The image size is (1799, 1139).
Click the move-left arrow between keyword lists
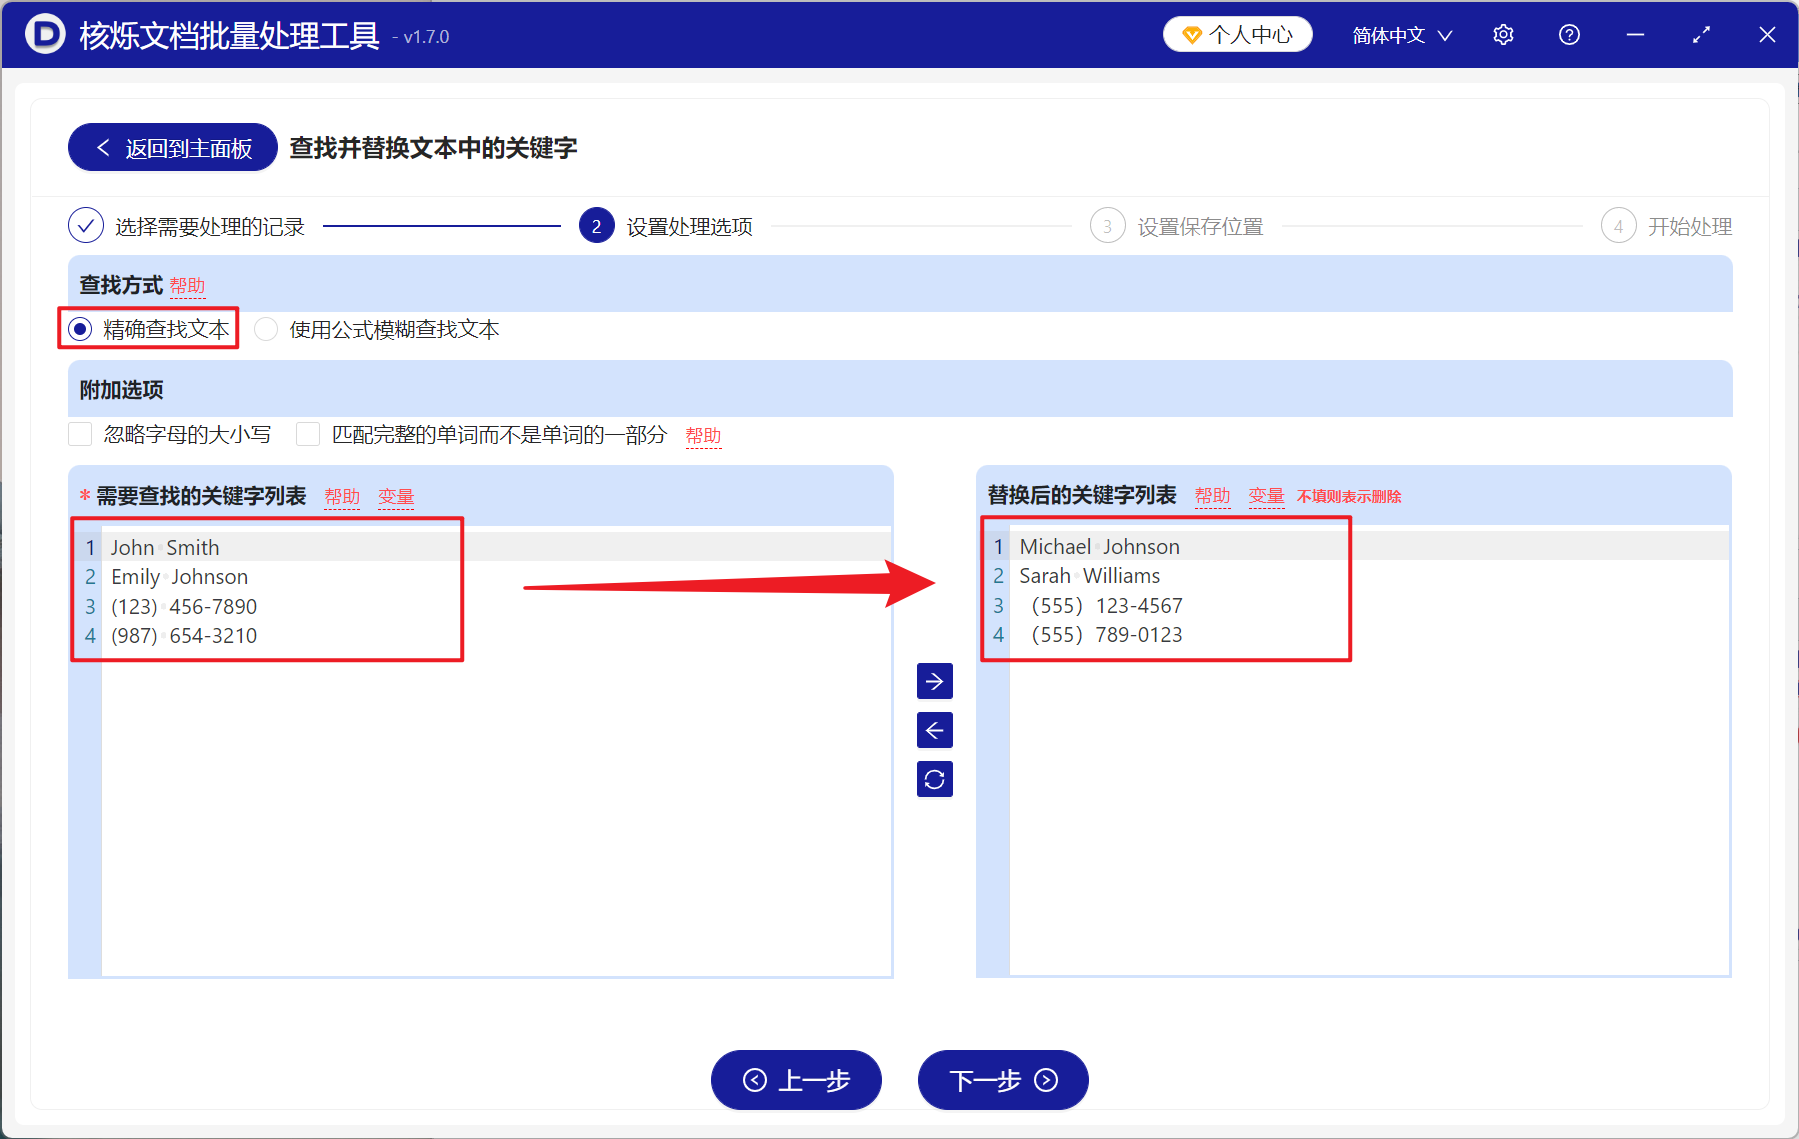click(933, 730)
